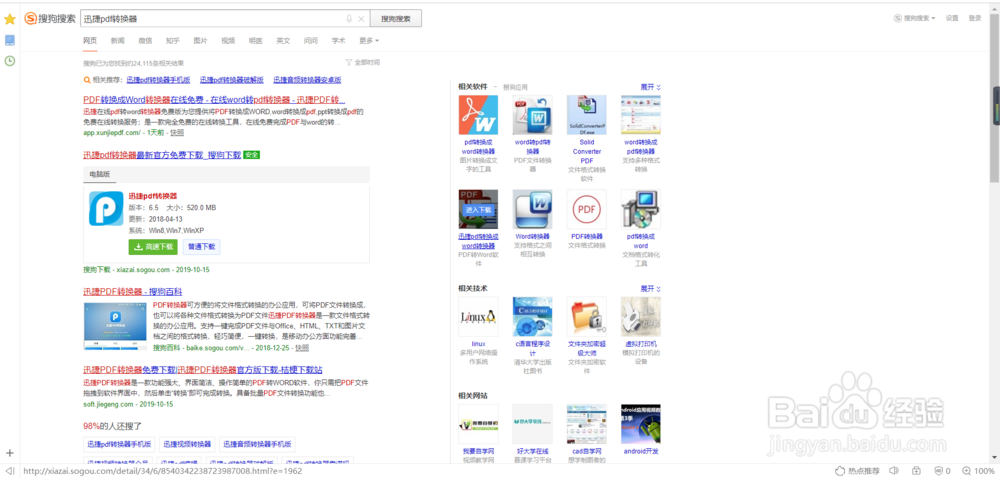The image size is (1000, 478).
Task: Open the favorites star in the sidebar
Action: pyautogui.click(x=10, y=19)
